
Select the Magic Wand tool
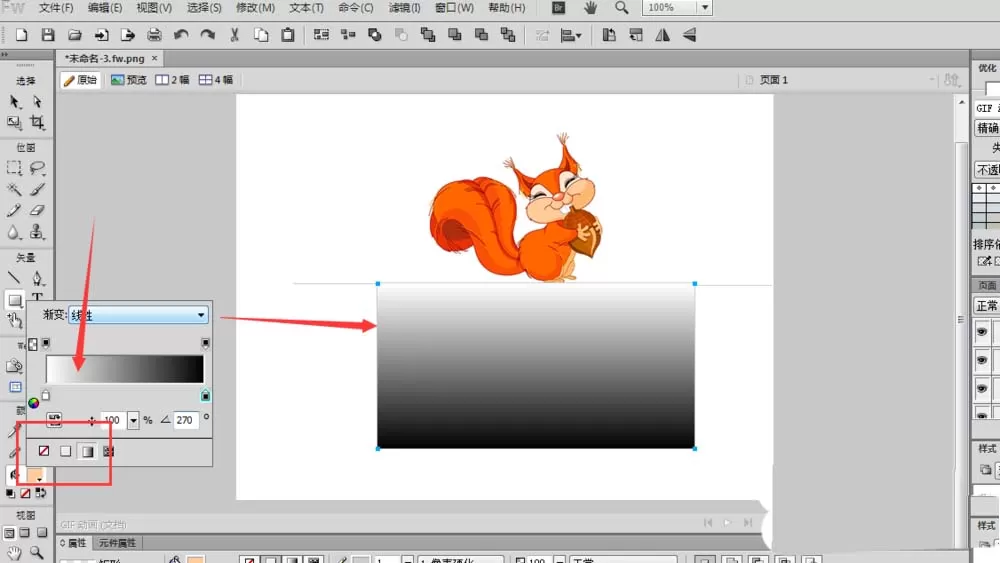pyautogui.click(x=14, y=189)
